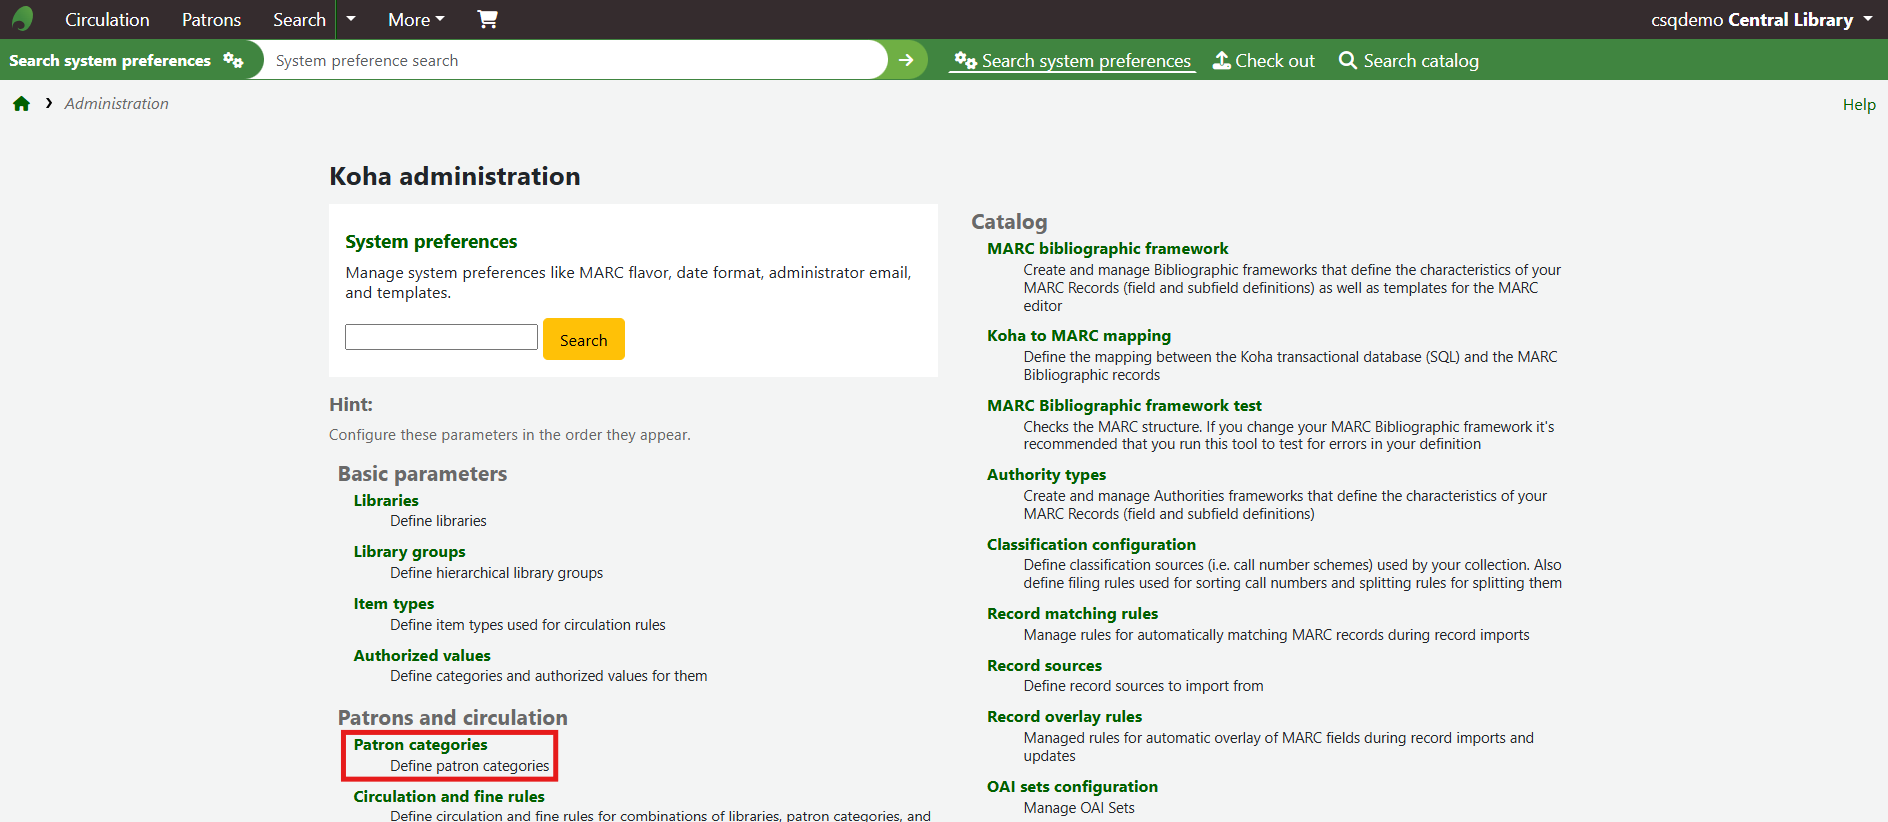Click the Koha leaf logo icon
The height and width of the screenshot is (822, 1888).
pyautogui.click(x=22, y=19)
